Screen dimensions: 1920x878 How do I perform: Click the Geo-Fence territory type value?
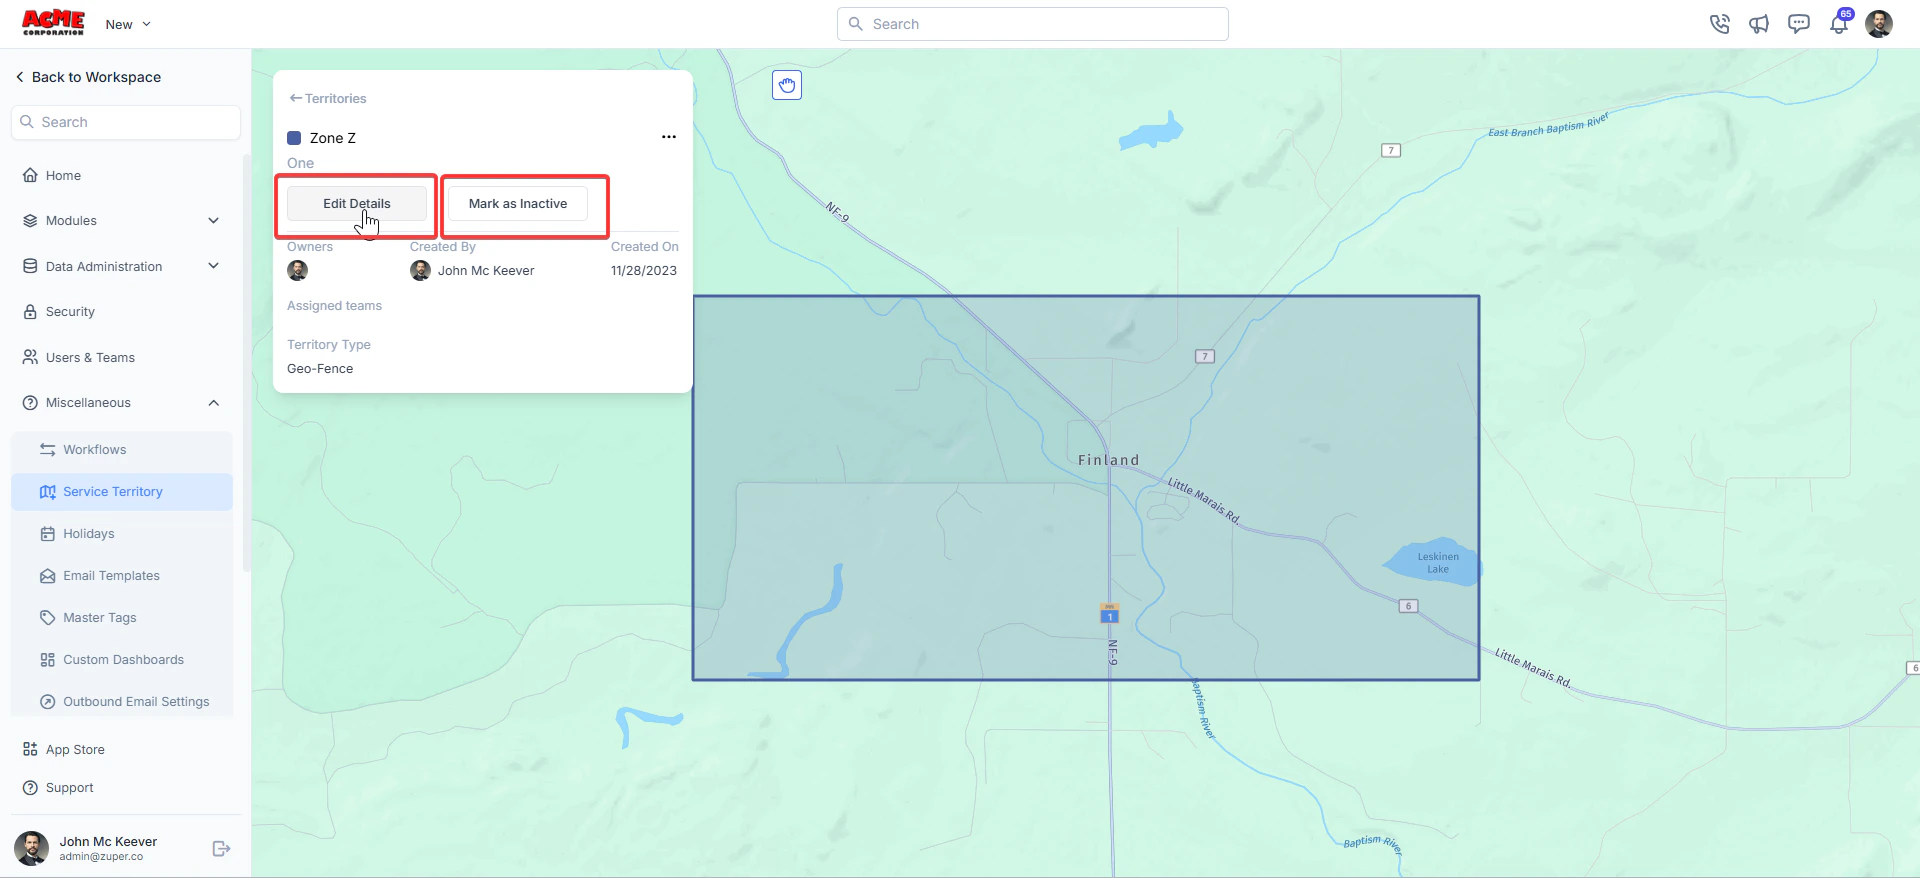320,368
